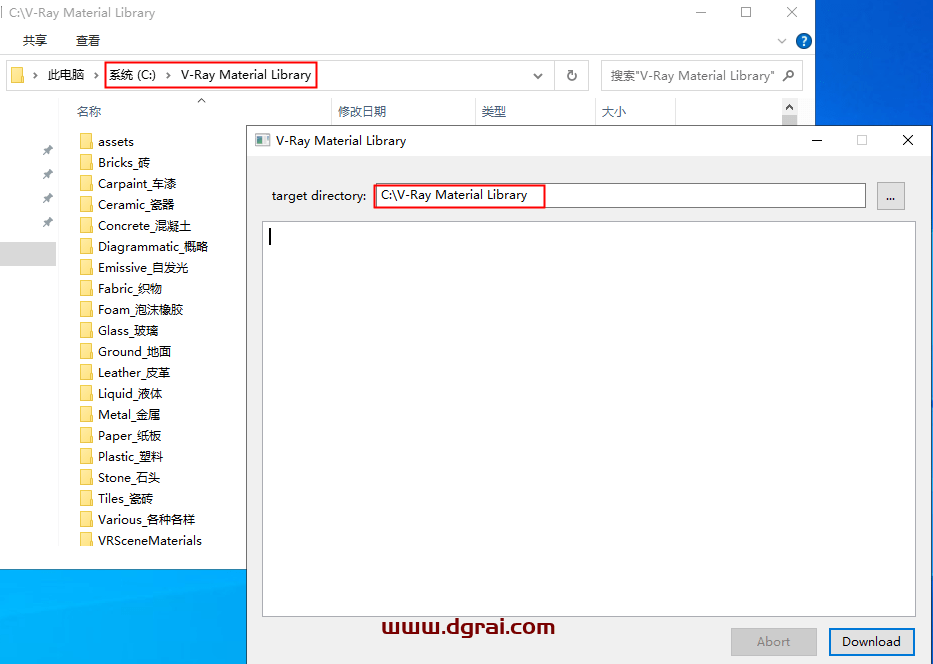
Task: Close the V-Ray Material Library dialog
Action: 908,140
